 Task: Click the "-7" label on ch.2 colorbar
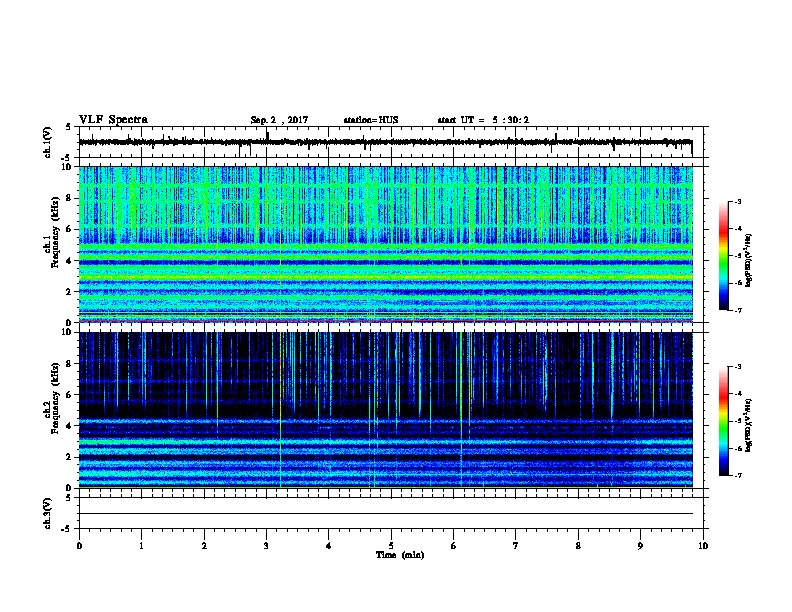737,476
